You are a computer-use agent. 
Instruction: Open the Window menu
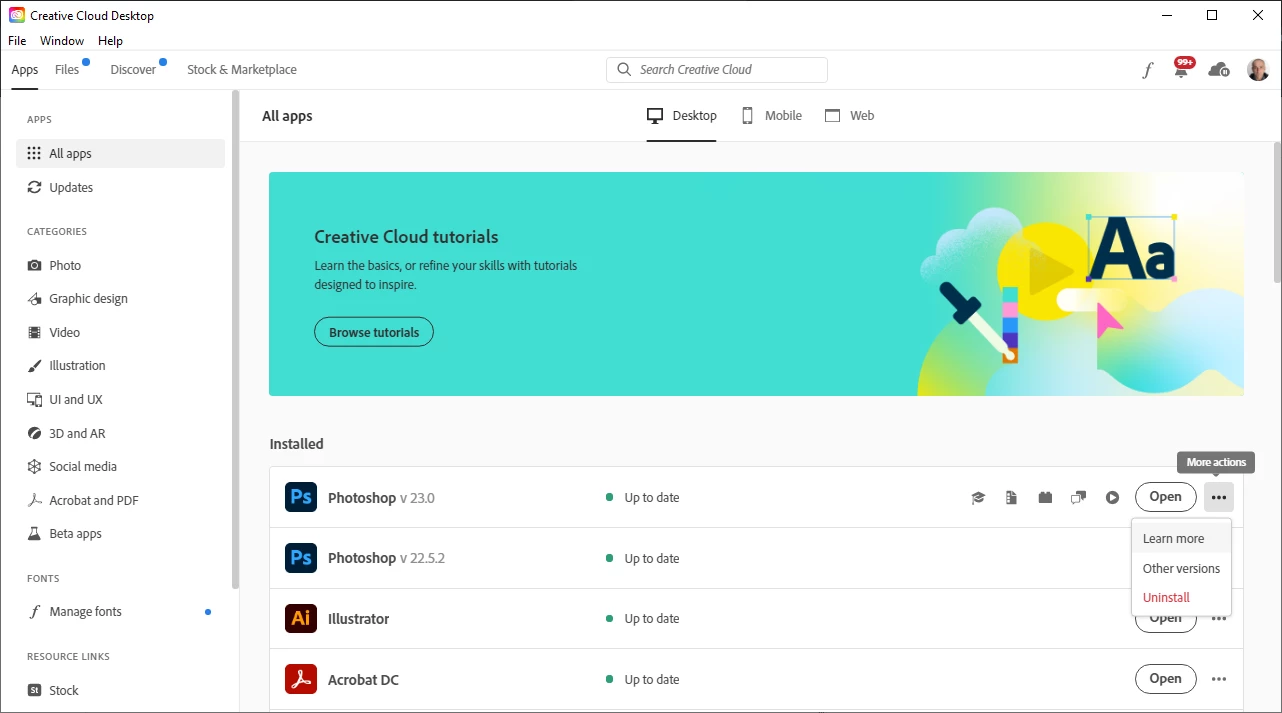pos(62,41)
